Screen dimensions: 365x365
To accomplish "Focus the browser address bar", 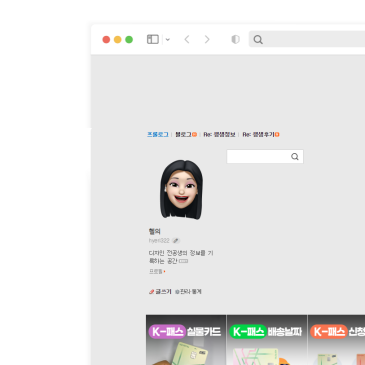I will [307, 39].
